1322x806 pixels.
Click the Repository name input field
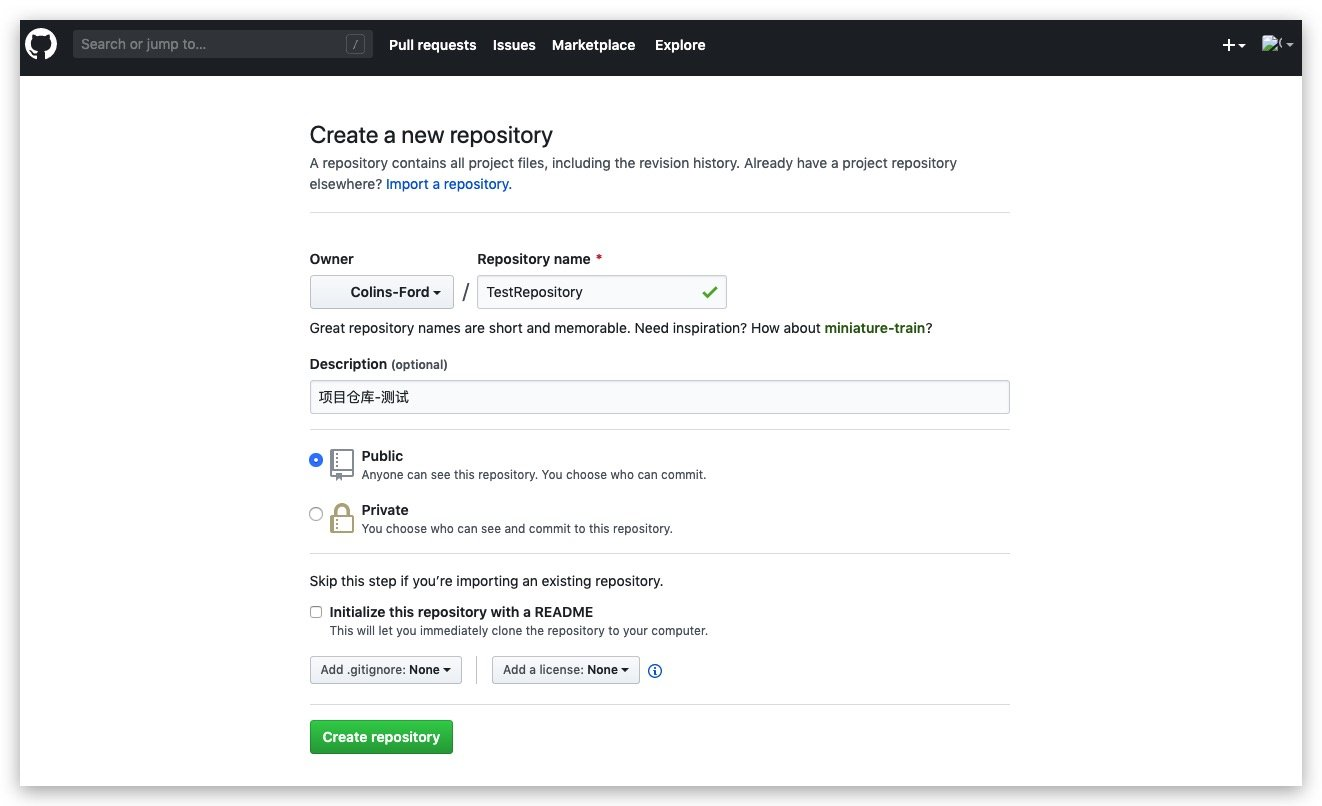coord(602,292)
